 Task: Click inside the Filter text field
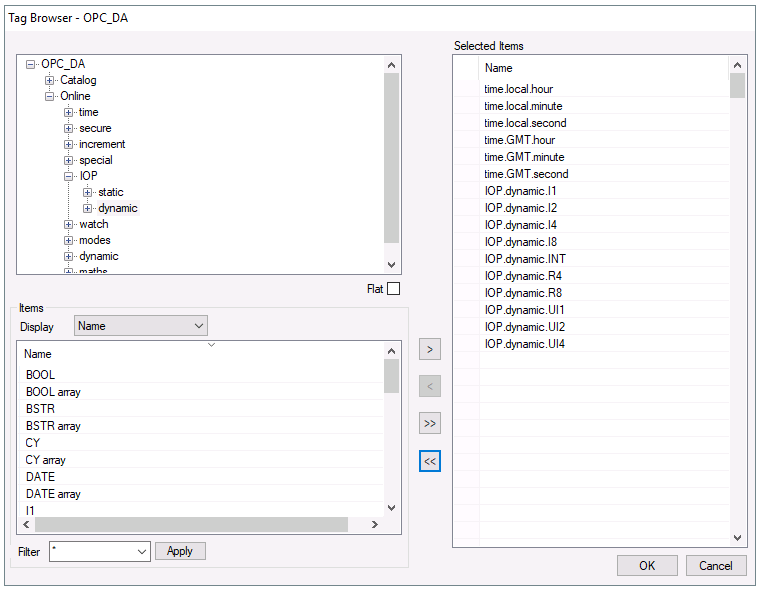[x=93, y=552]
